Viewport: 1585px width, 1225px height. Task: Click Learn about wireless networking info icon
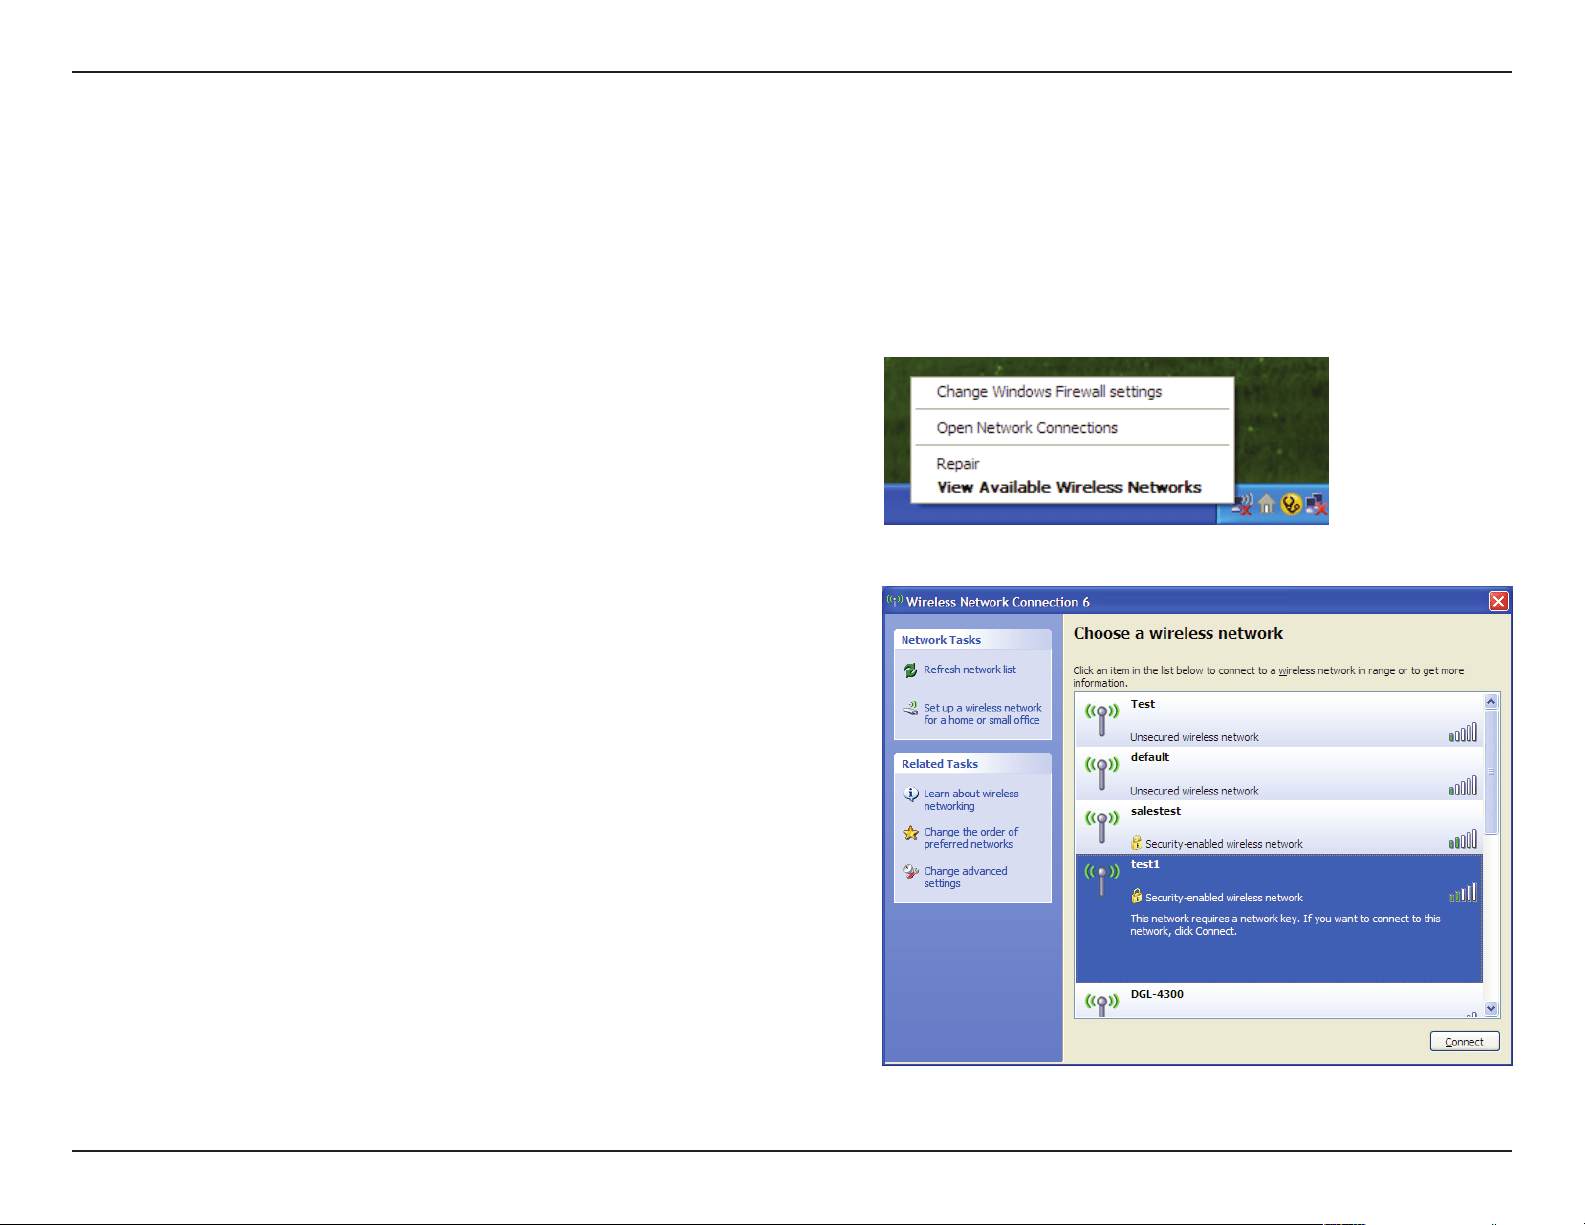click(910, 794)
